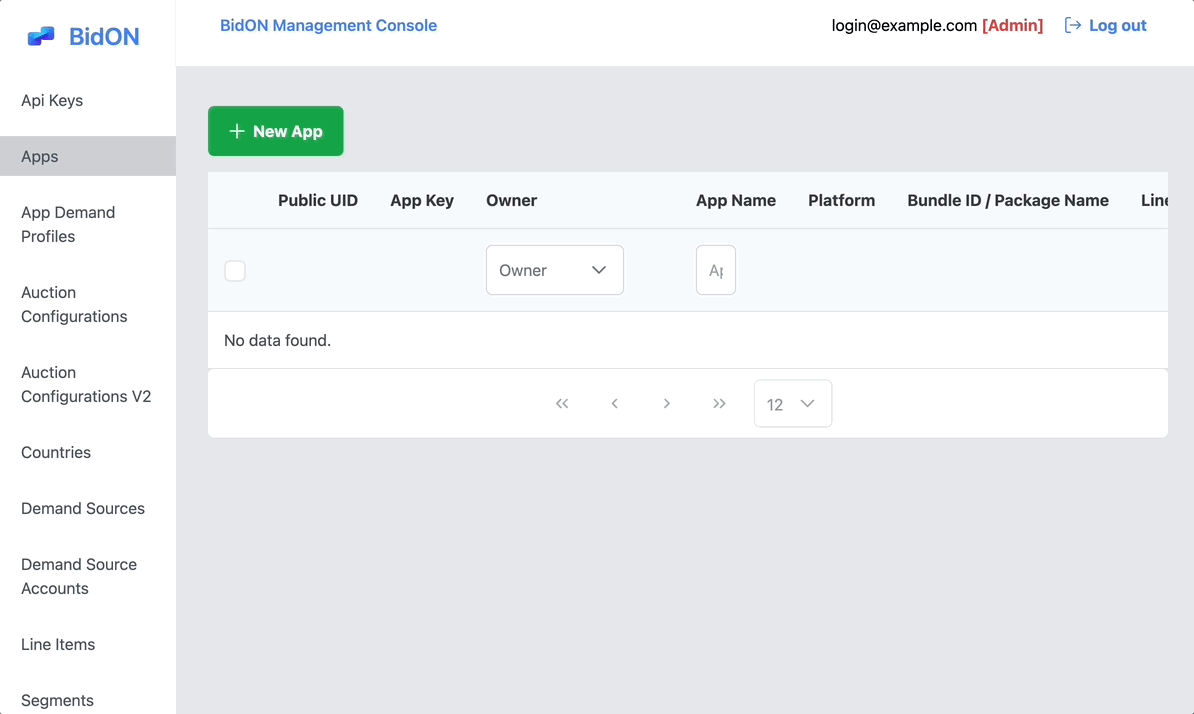
Task: Navigate to Segments in the sidebar
Action: tap(57, 700)
